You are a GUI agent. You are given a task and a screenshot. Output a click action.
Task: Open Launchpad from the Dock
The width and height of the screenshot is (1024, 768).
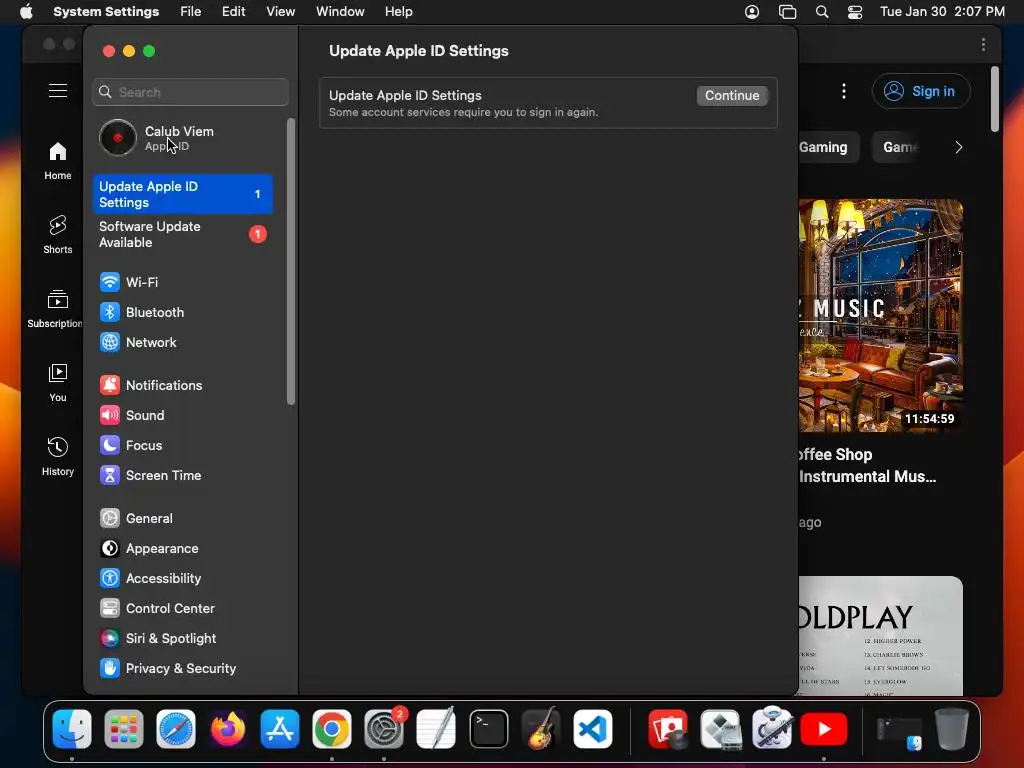pyautogui.click(x=123, y=729)
